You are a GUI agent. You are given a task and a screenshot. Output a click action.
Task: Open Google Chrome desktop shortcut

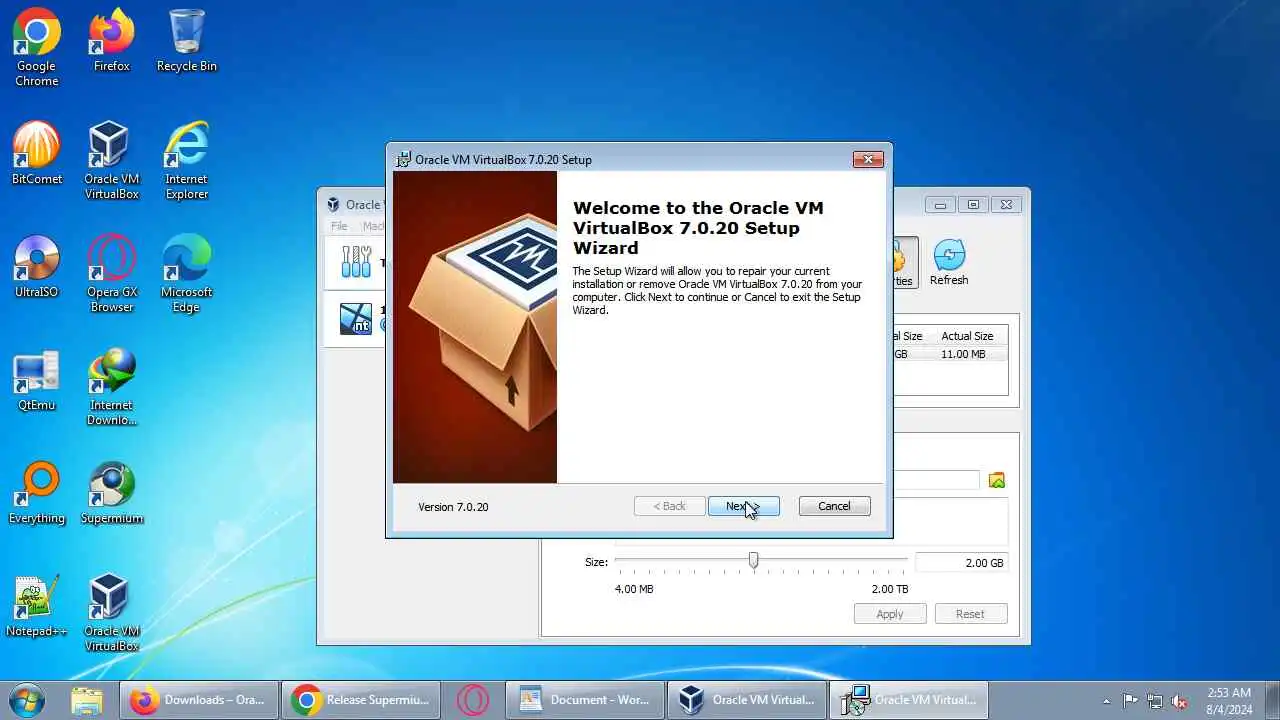point(36,48)
